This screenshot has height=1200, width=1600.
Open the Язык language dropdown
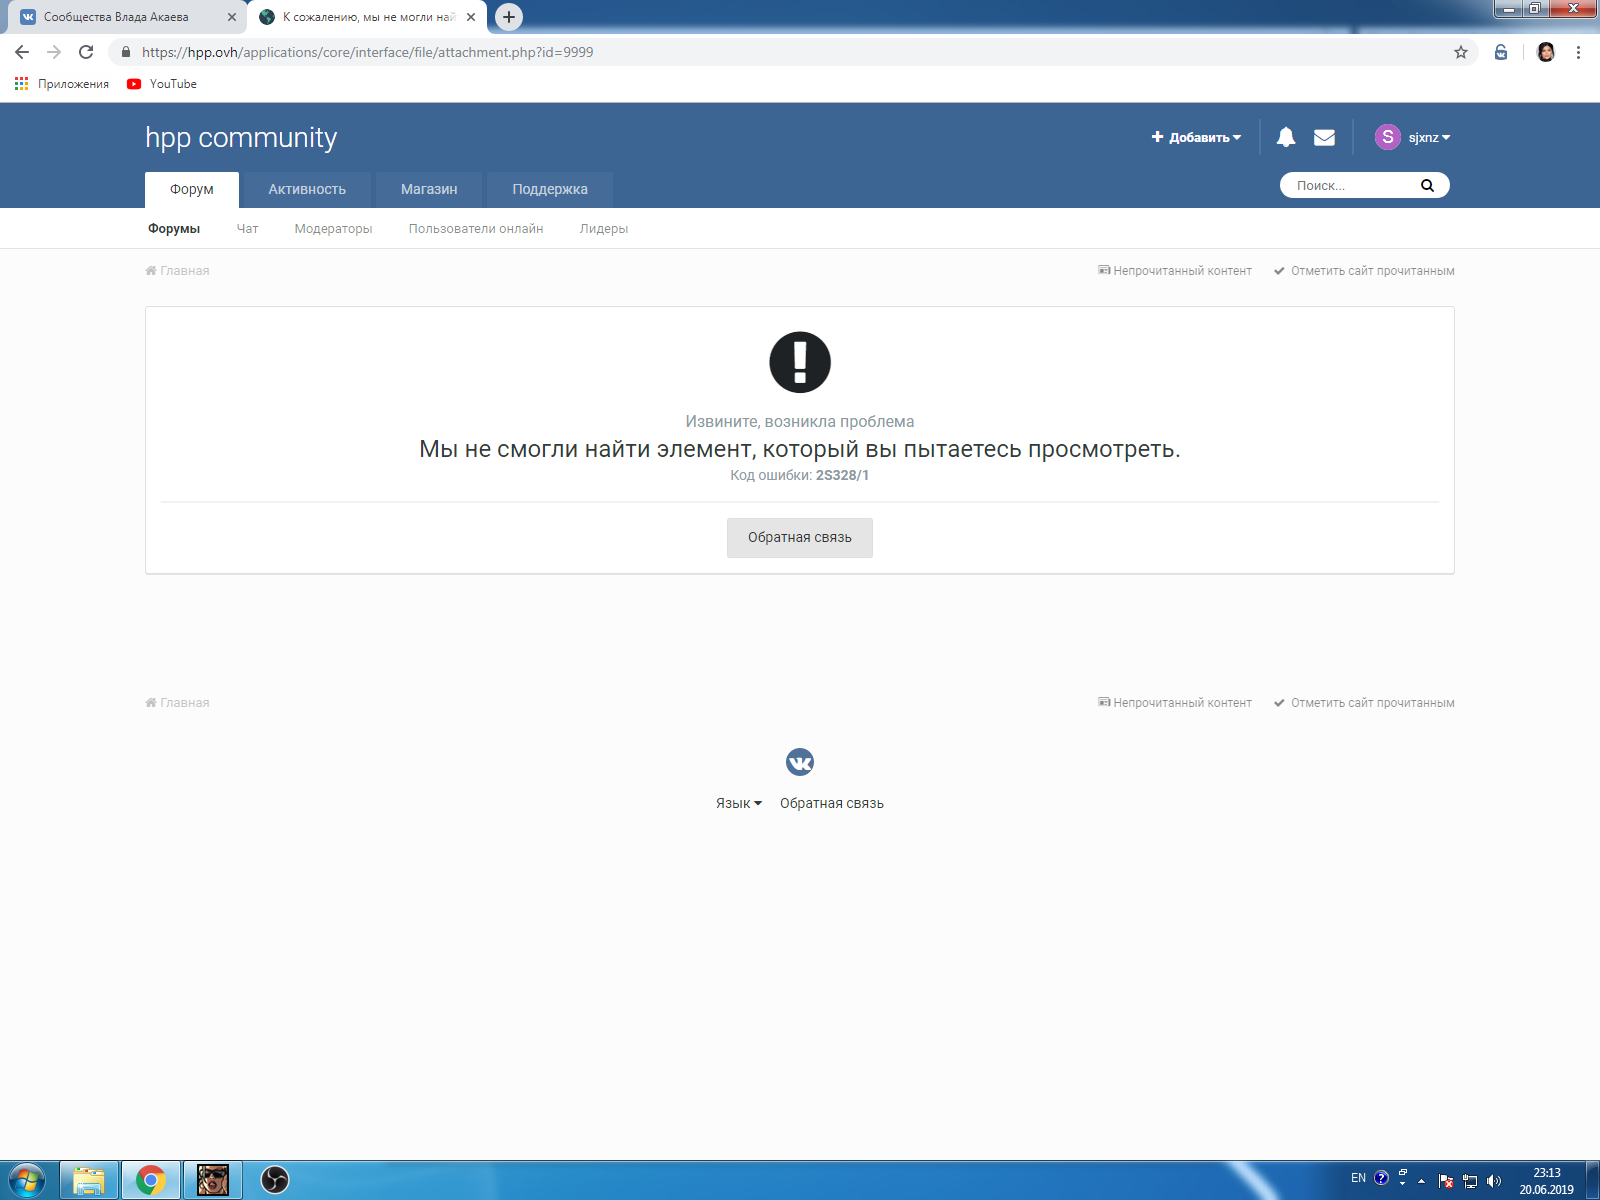pyautogui.click(x=738, y=802)
